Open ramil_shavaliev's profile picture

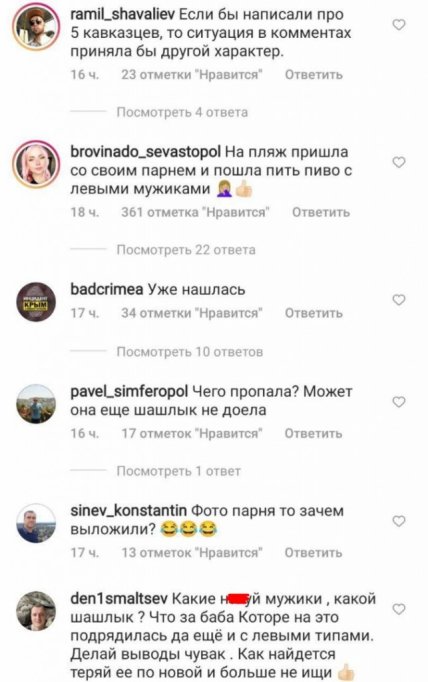click(x=36, y=28)
